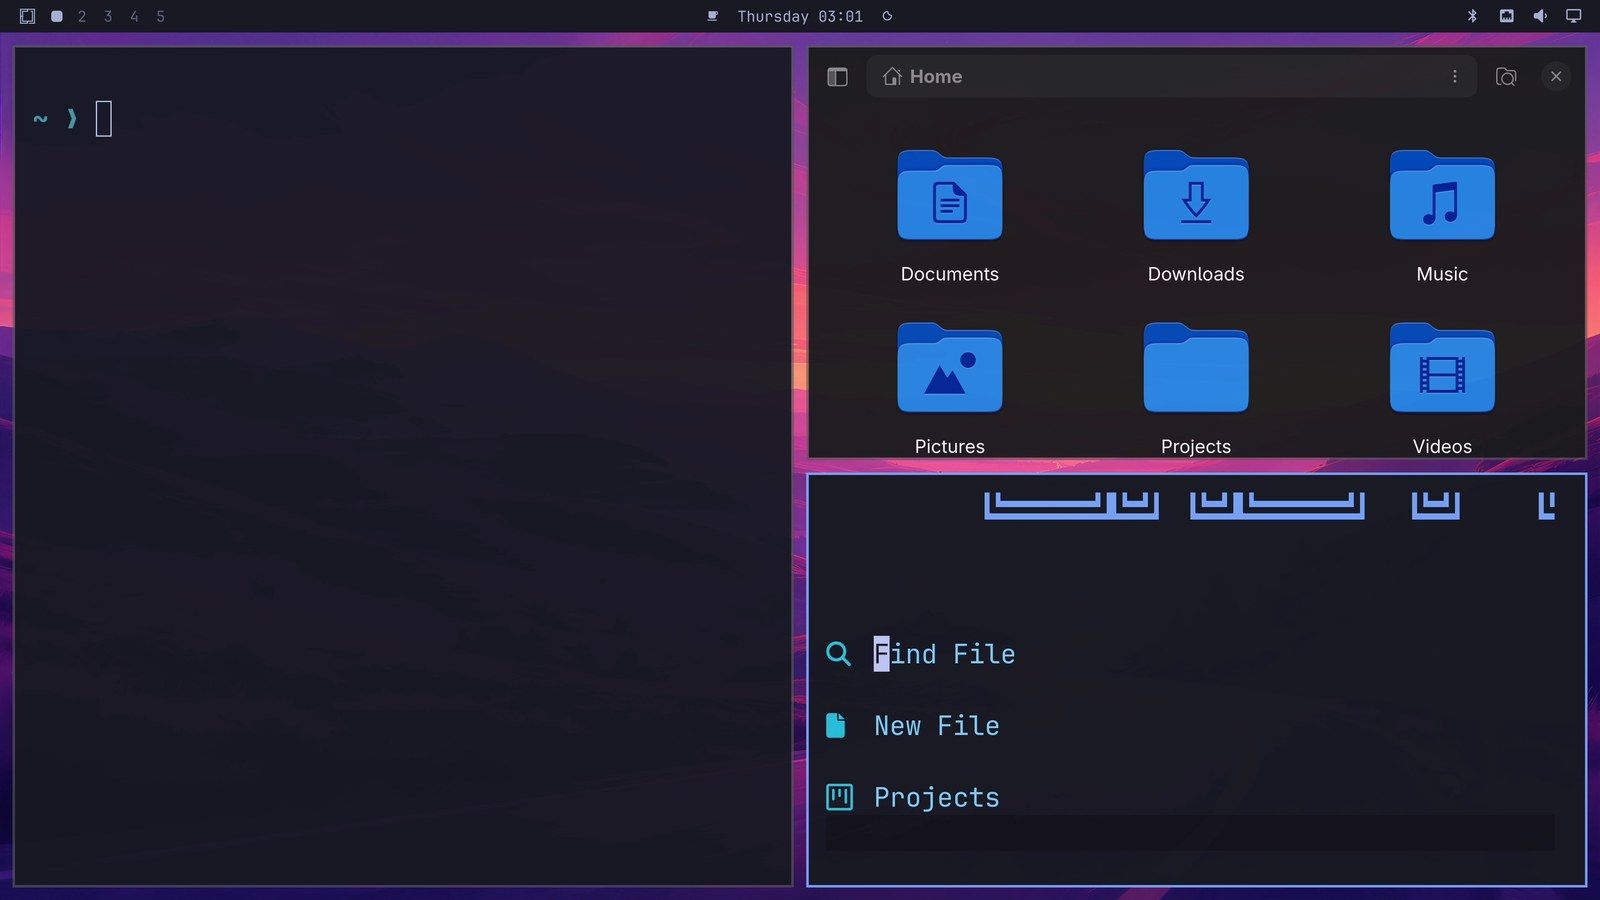Click the magnifier icon beside Find File

pos(838,654)
